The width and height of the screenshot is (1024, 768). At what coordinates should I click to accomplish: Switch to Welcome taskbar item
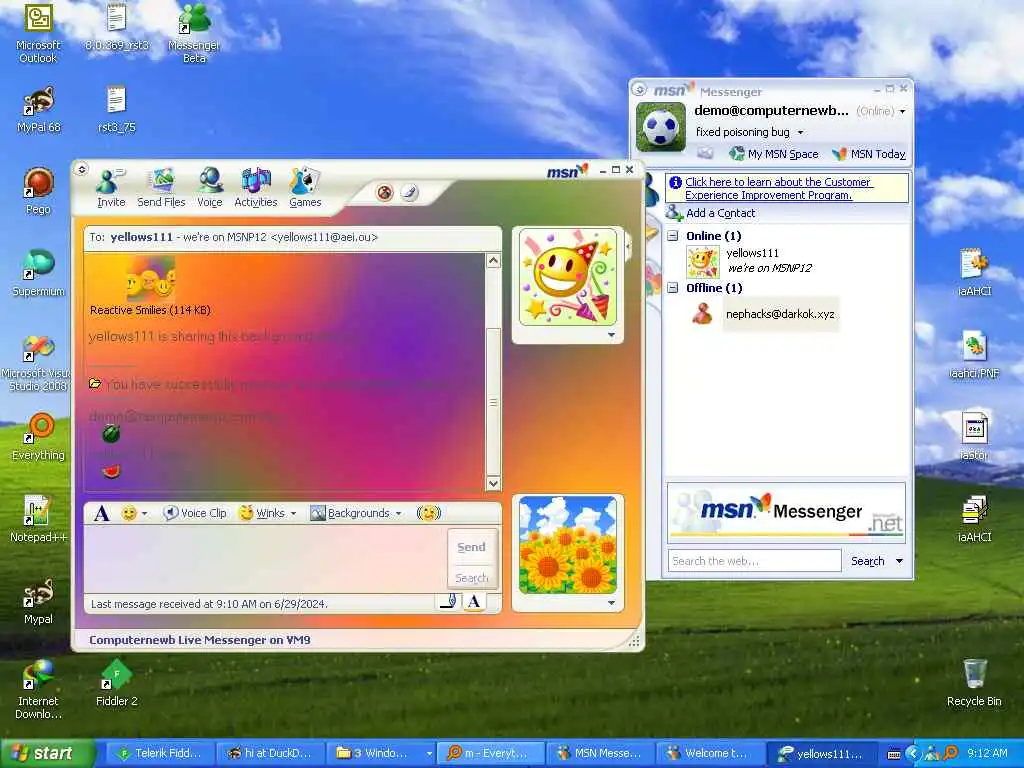coord(711,753)
